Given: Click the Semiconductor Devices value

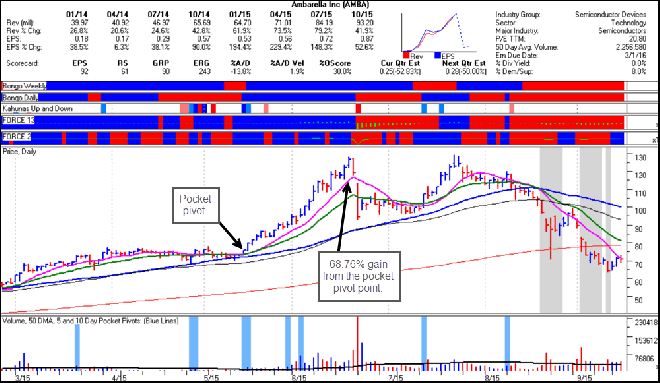Looking at the screenshot, I should pos(611,14).
